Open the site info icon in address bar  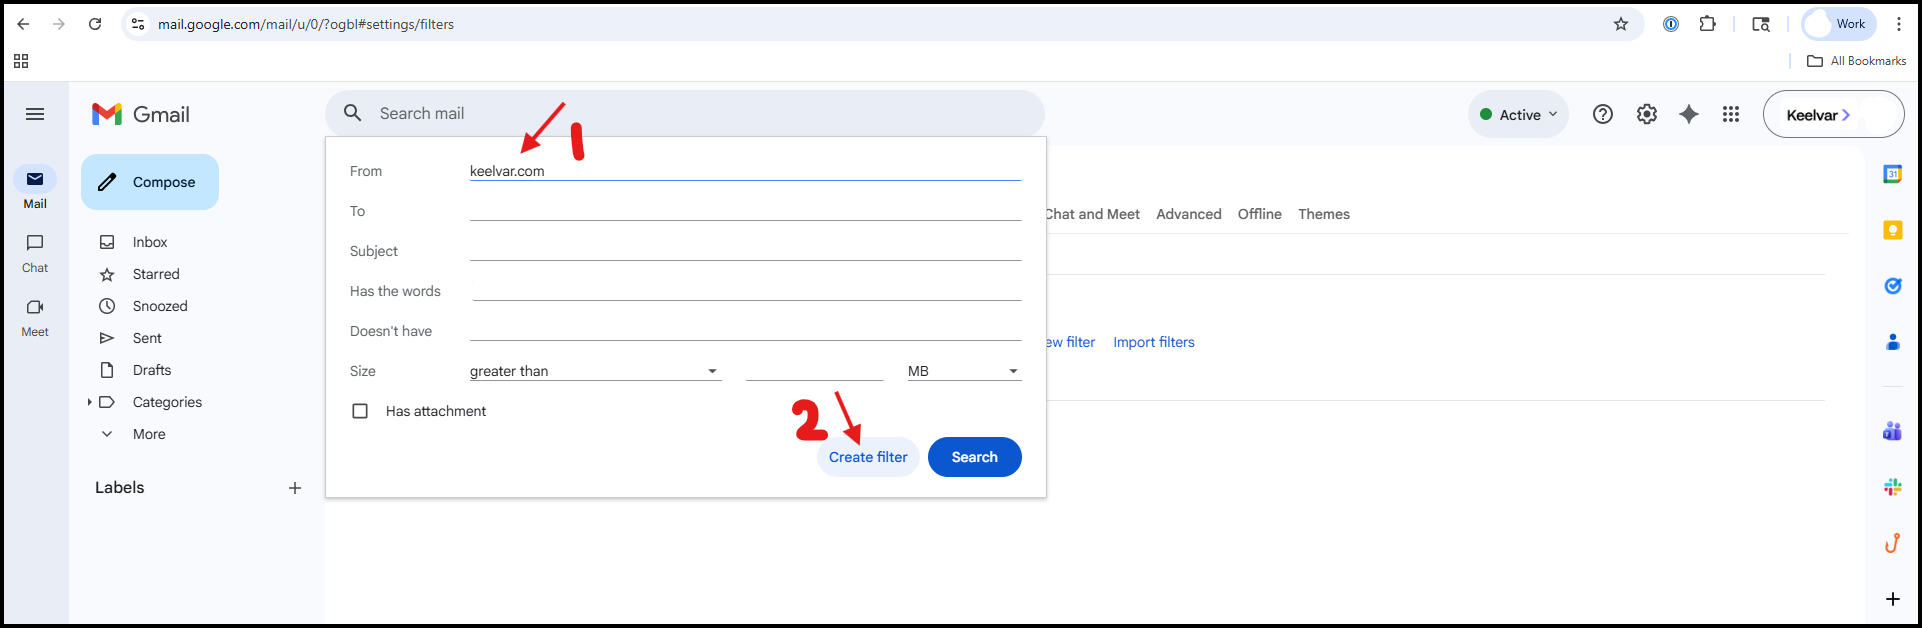138,24
